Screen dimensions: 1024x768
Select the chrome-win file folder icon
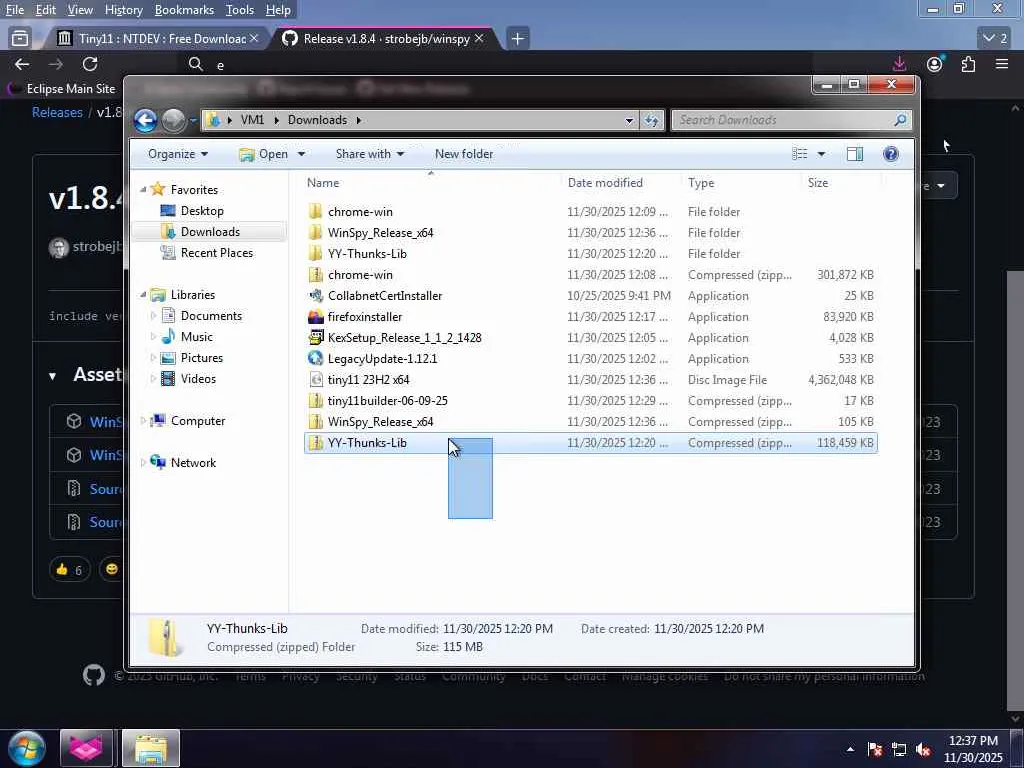315,212
